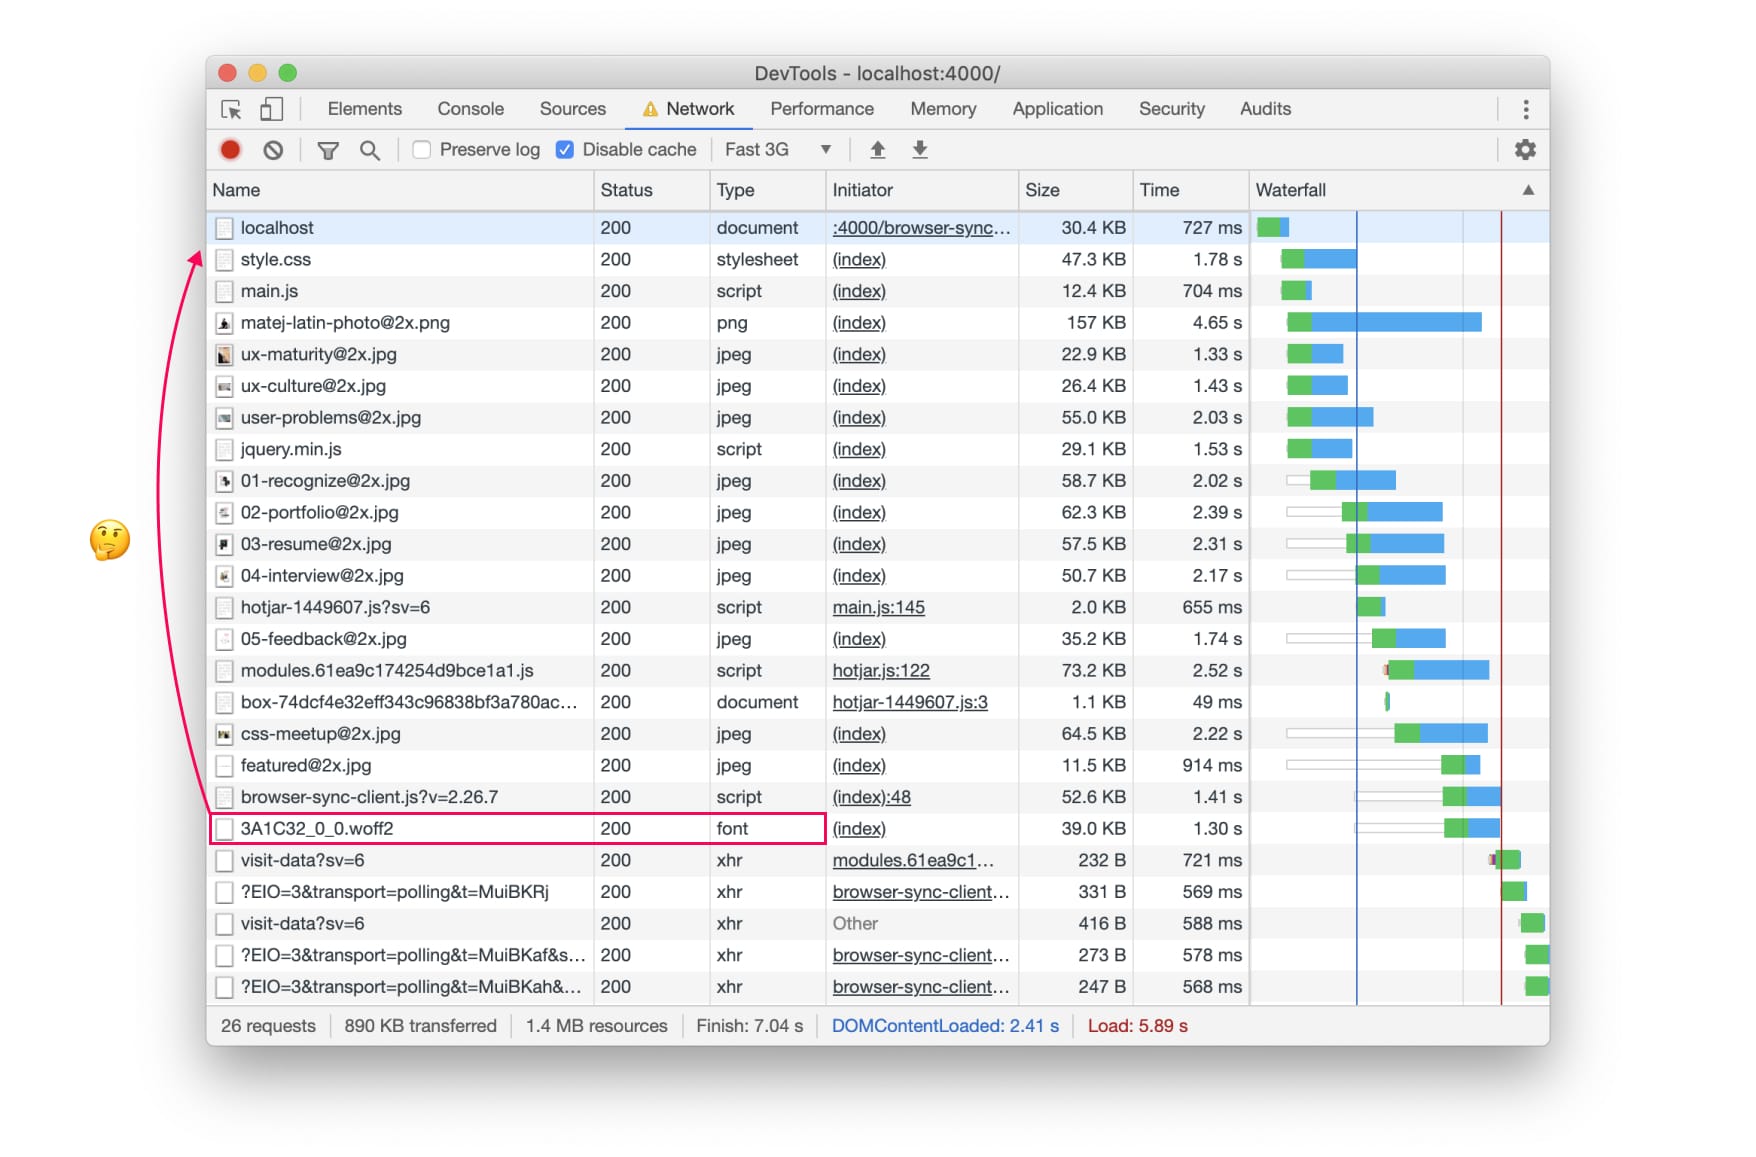
Task: Stop recording the network log
Action: tap(230, 150)
